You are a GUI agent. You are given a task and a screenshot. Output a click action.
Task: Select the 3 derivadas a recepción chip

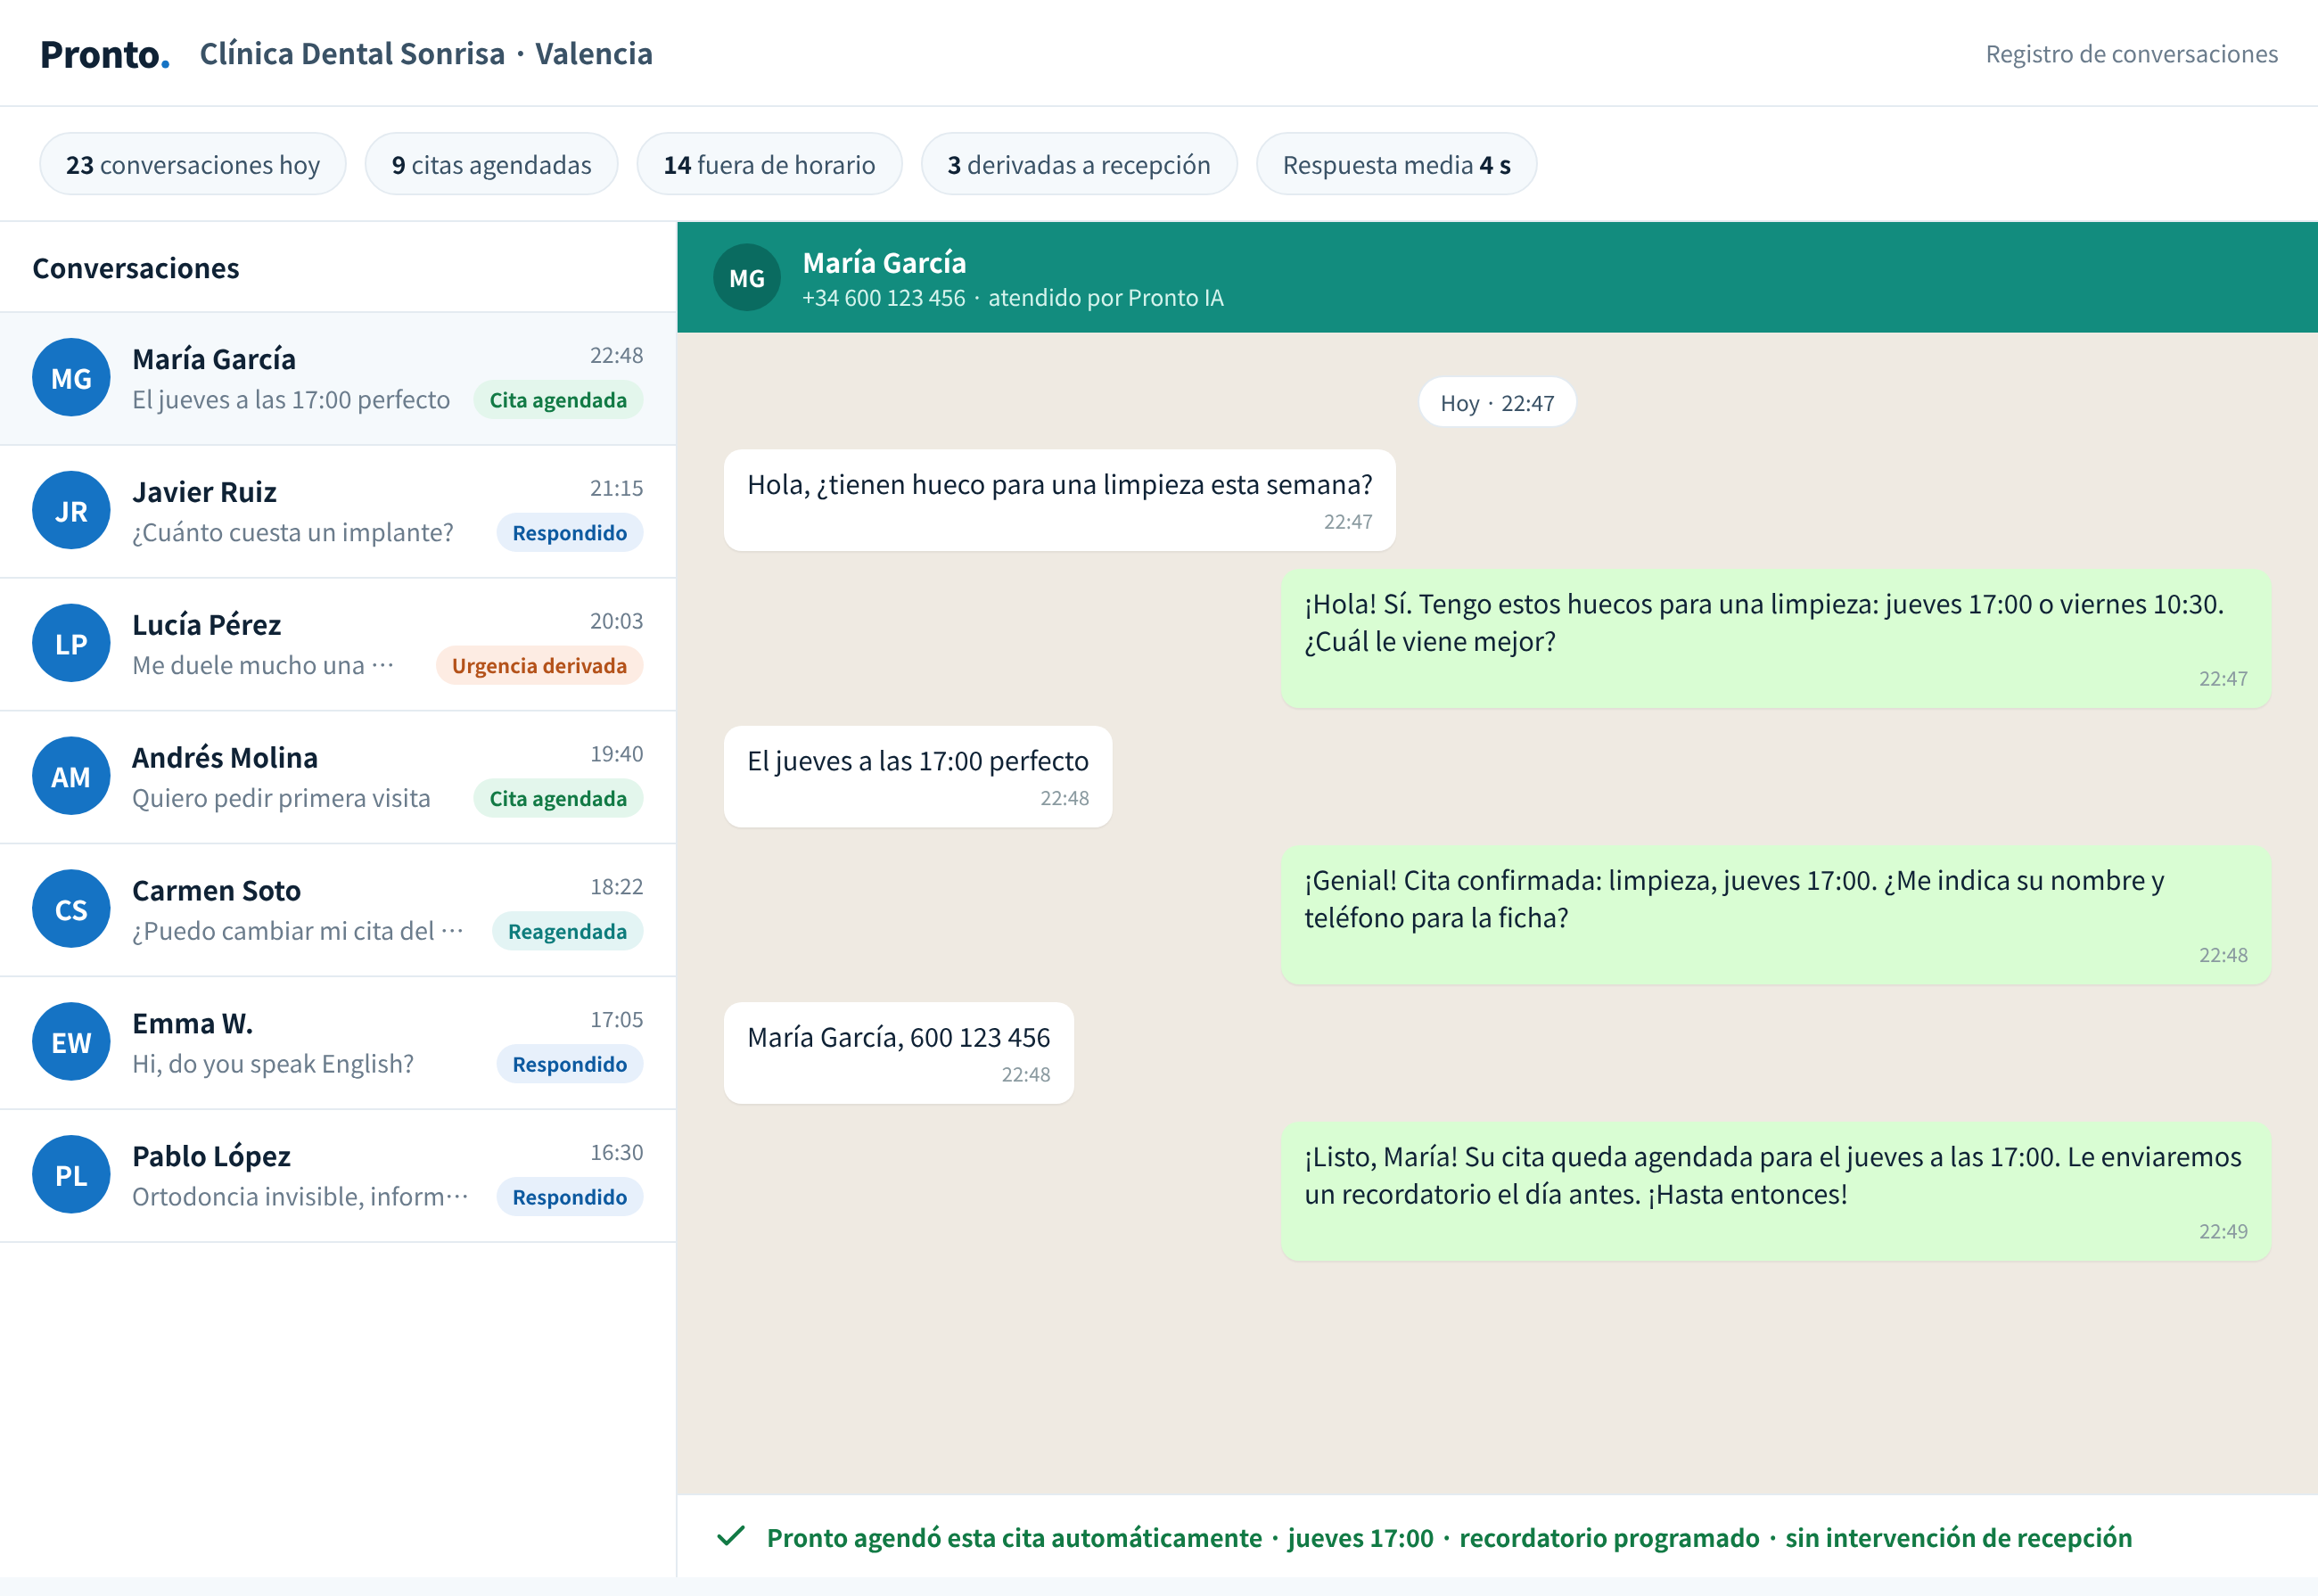click(x=1079, y=164)
